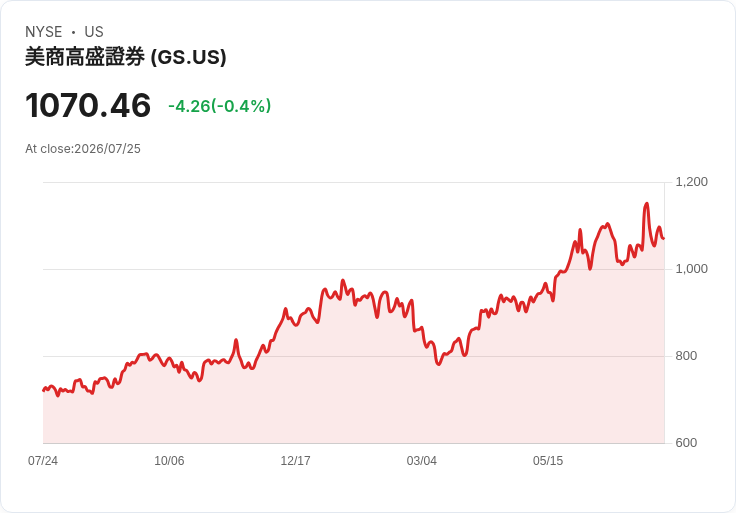Click the NYSE exchange label

coord(44,32)
